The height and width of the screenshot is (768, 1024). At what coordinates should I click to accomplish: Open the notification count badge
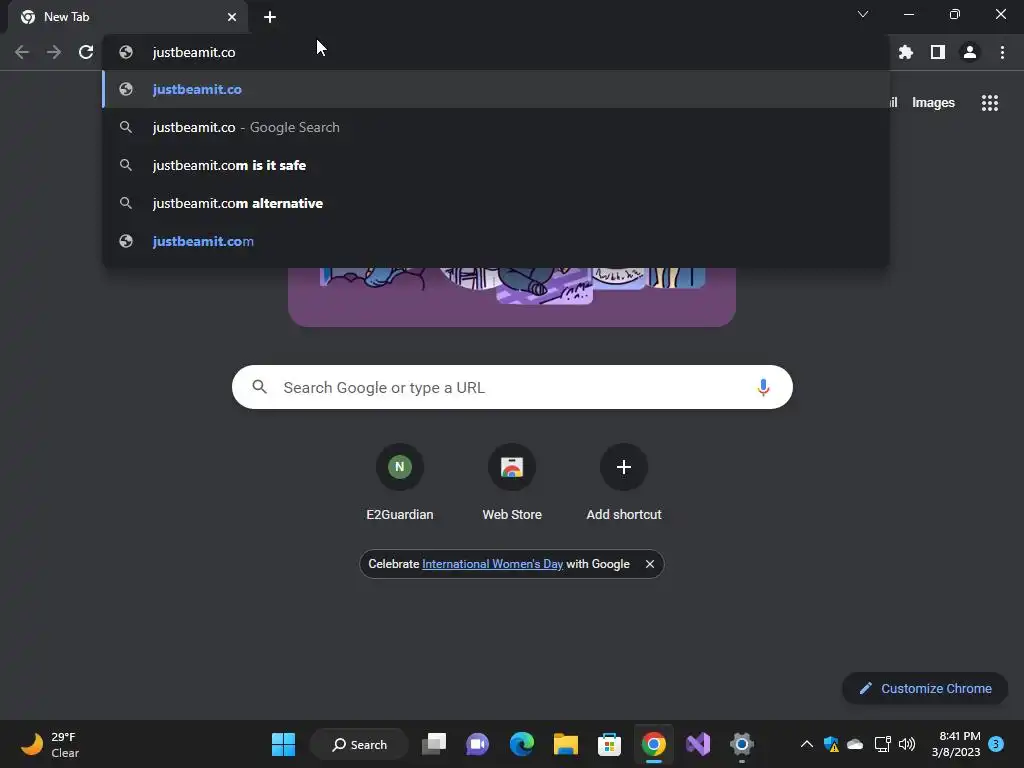coord(996,744)
